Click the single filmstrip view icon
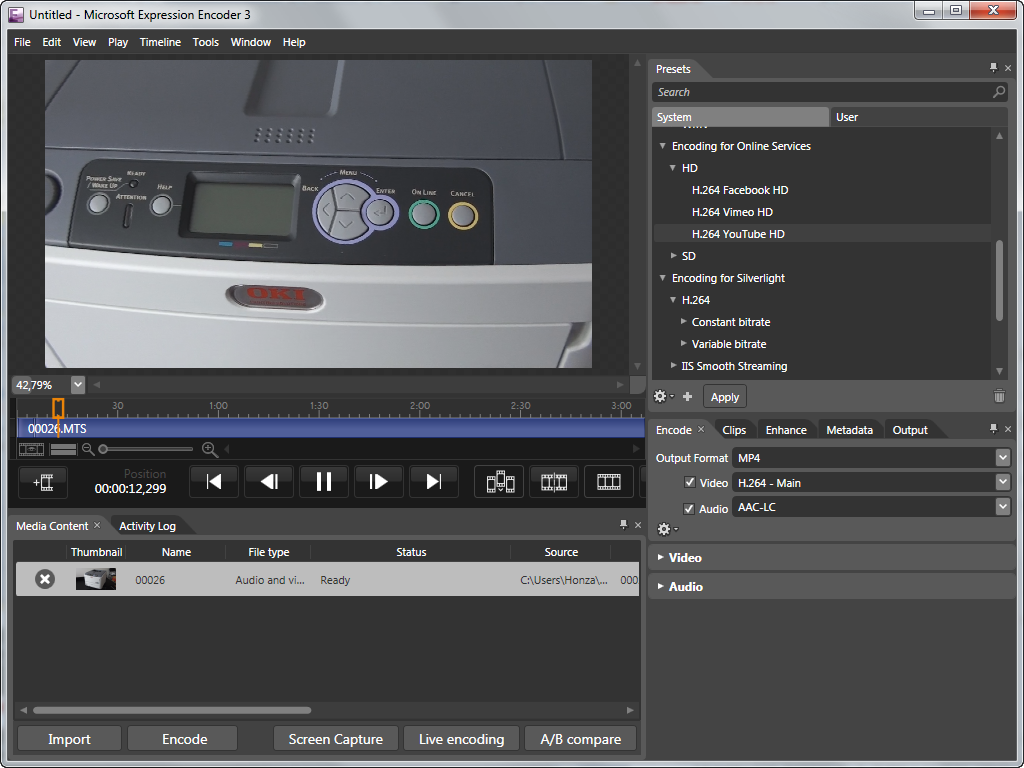Image resolution: width=1024 pixels, height=768 pixels. 609,482
